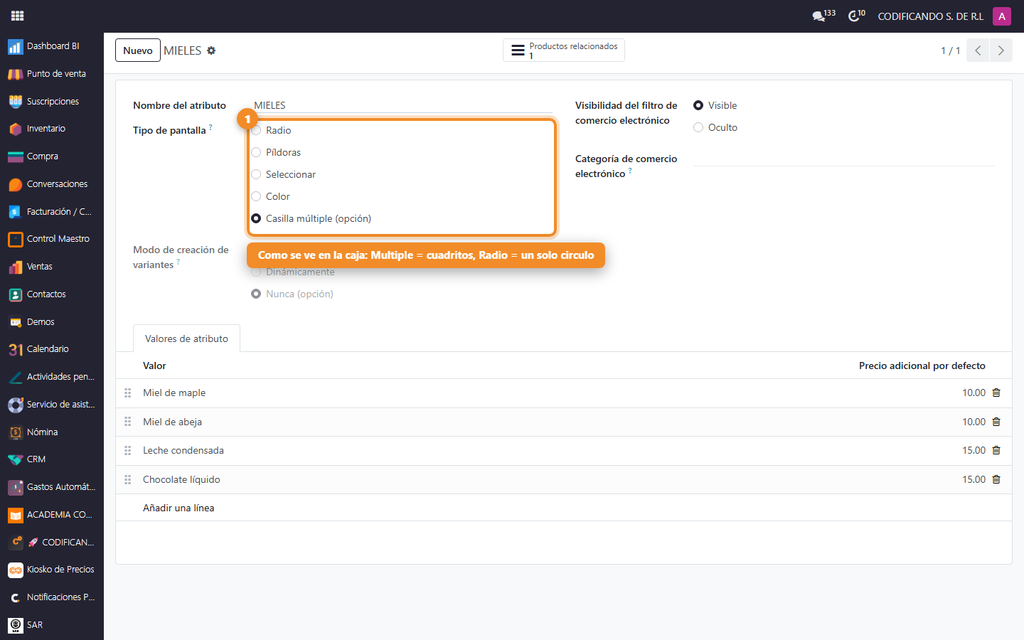Select the Píldoras display type

(x=256, y=152)
